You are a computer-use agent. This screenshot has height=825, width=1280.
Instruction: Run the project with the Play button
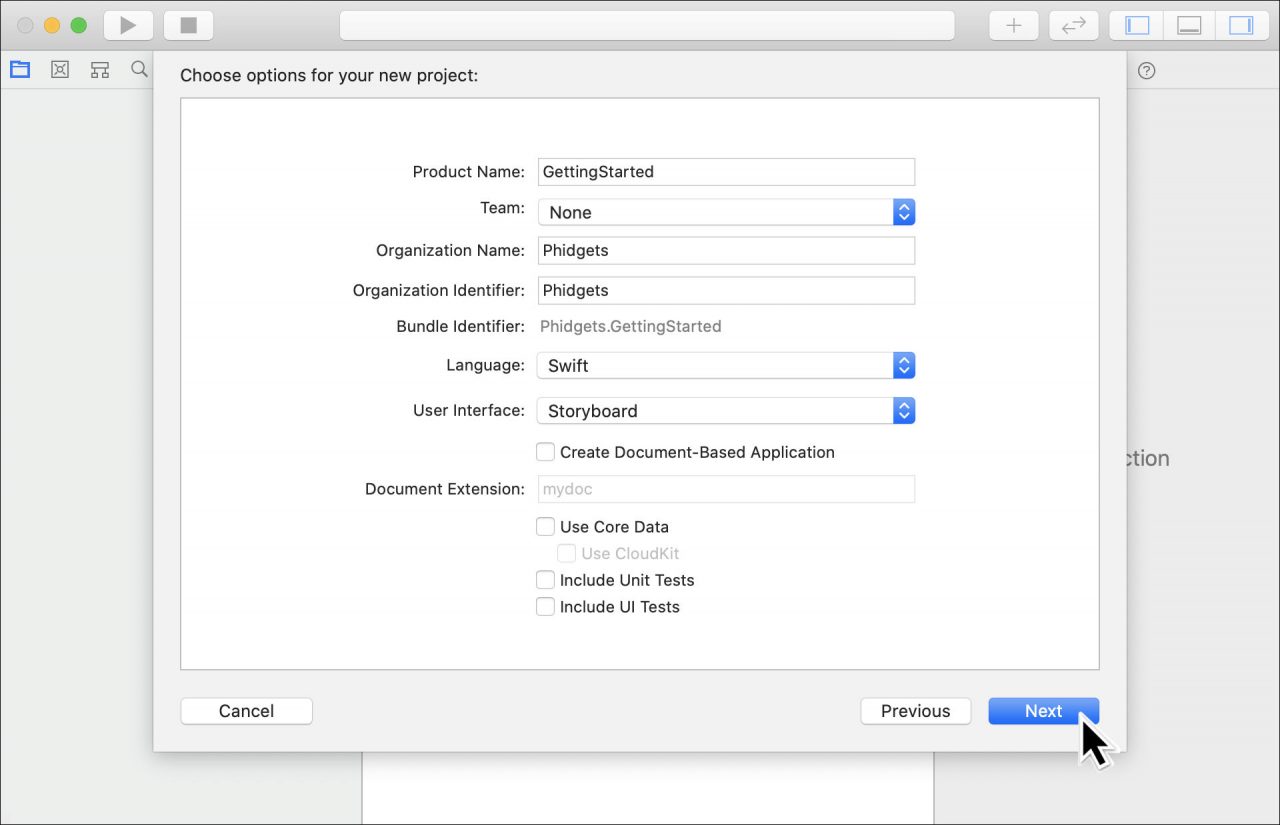(127, 25)
